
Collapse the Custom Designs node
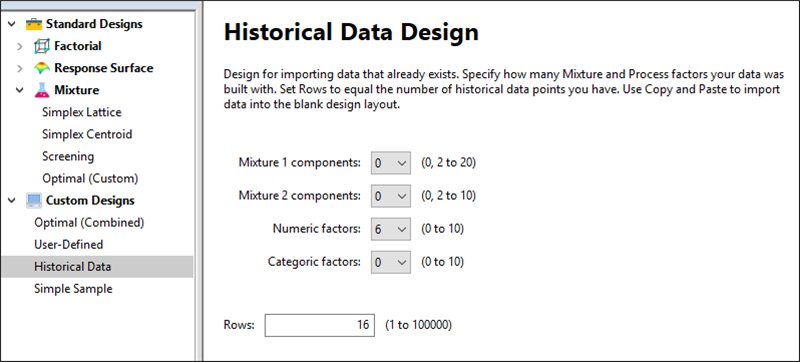pos(12,200)
